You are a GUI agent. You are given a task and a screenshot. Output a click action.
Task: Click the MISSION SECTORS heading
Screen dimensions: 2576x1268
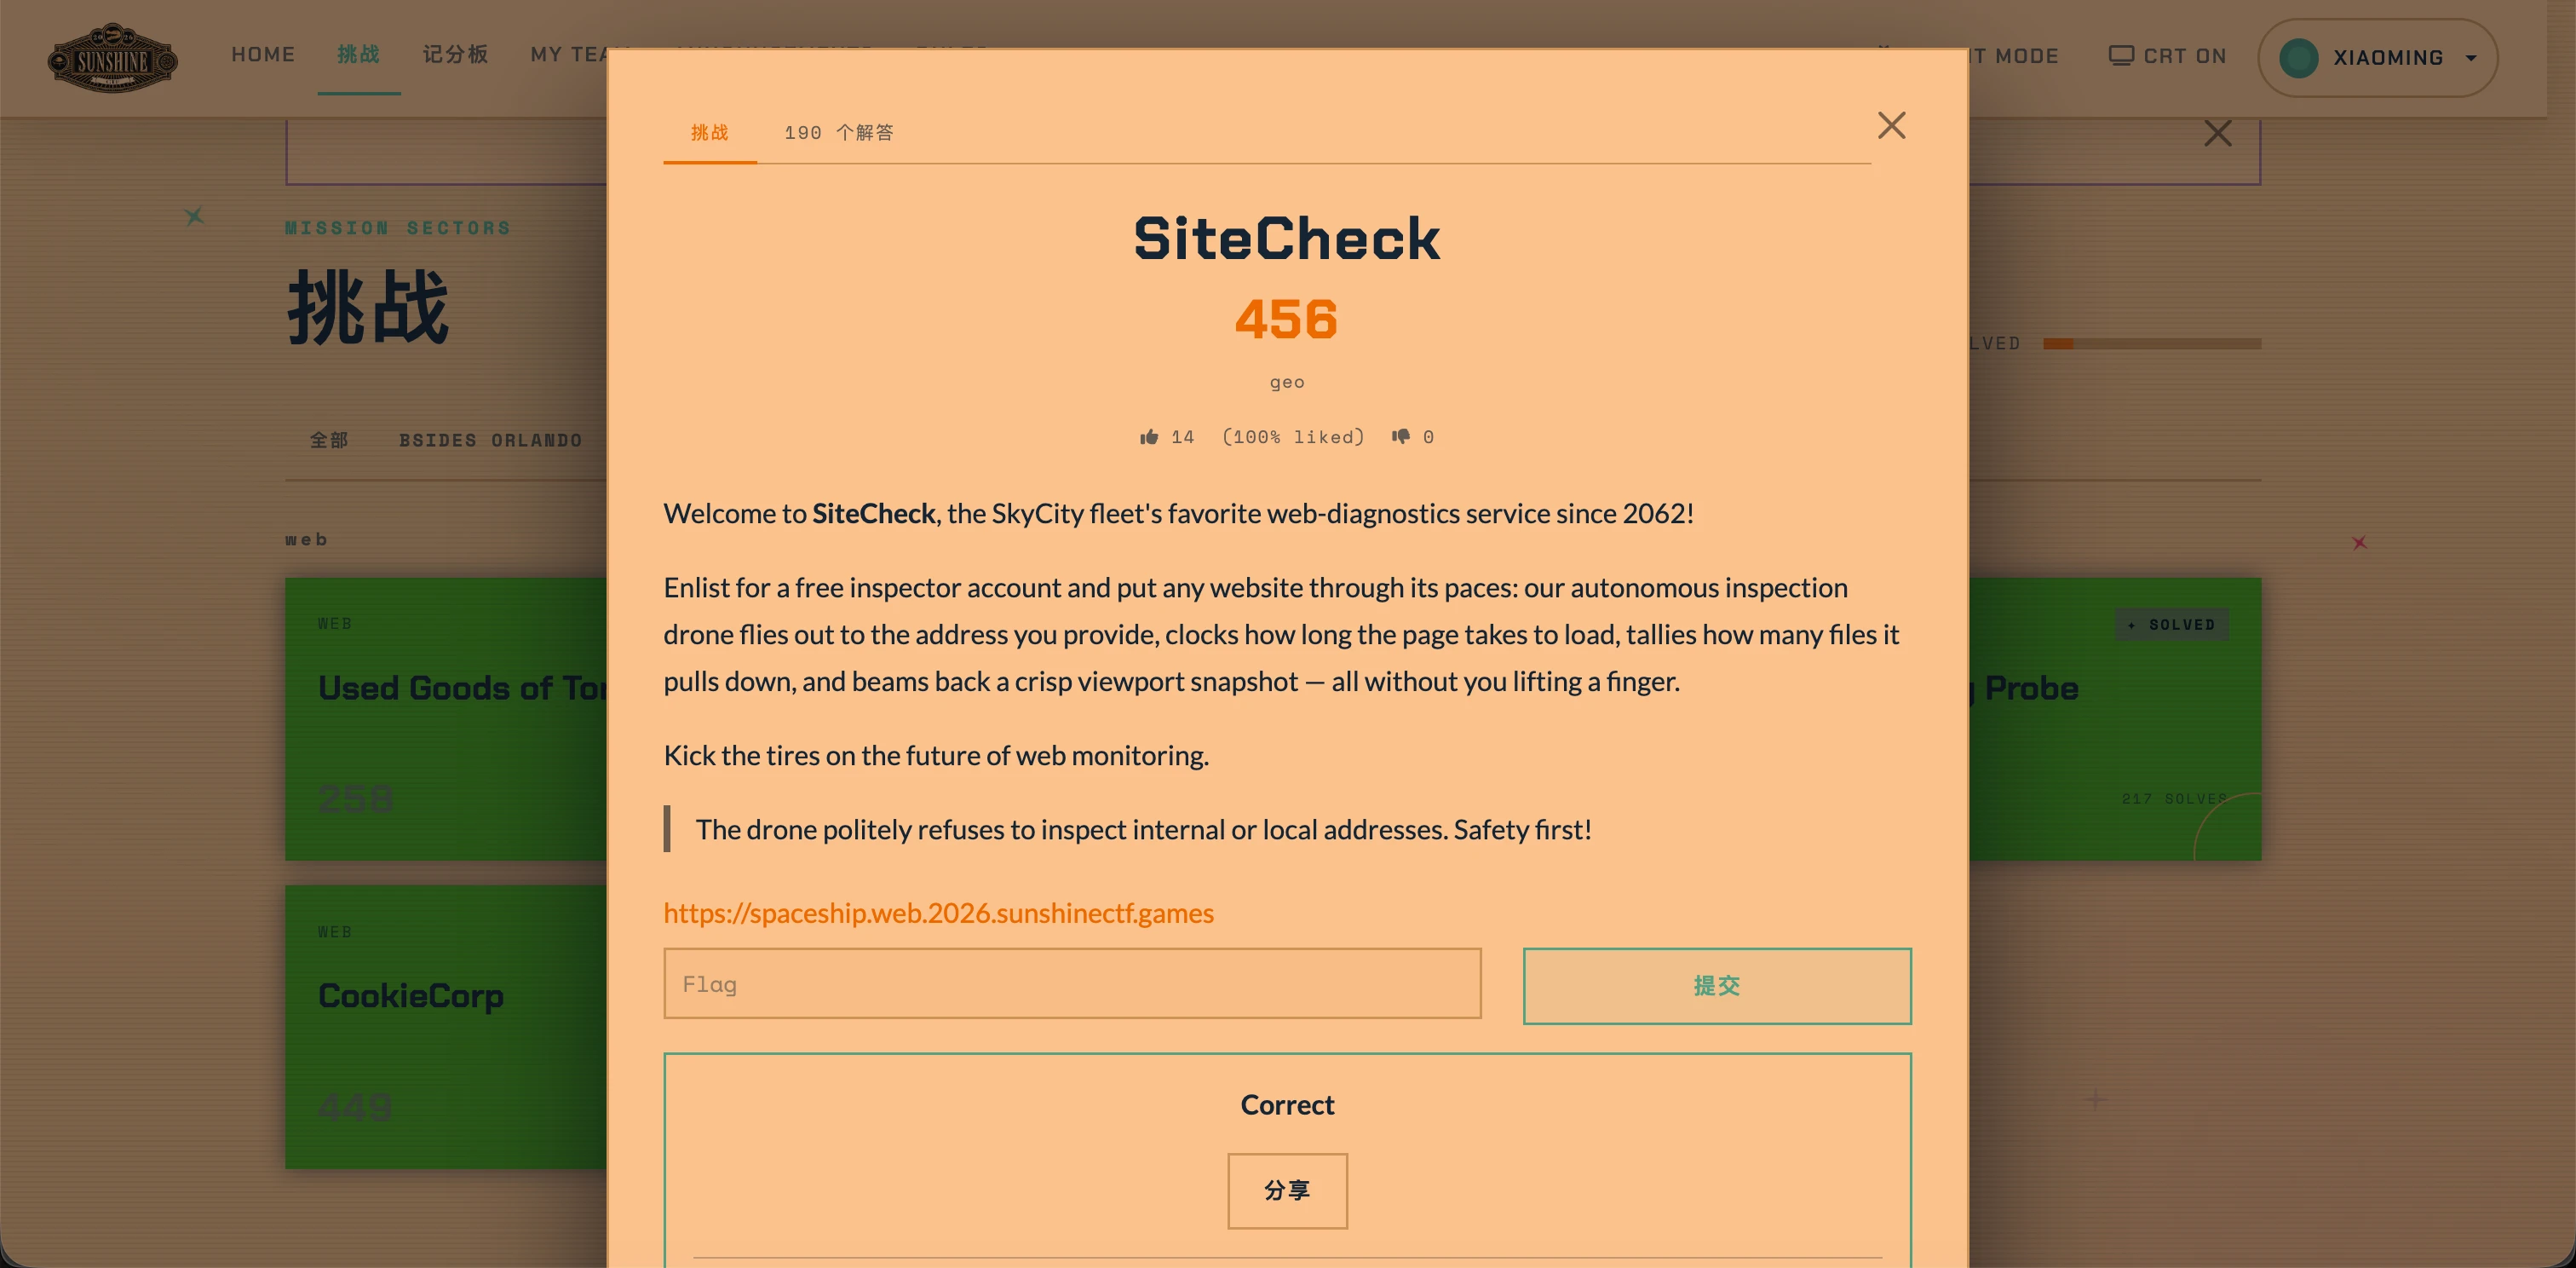(398, 228)
